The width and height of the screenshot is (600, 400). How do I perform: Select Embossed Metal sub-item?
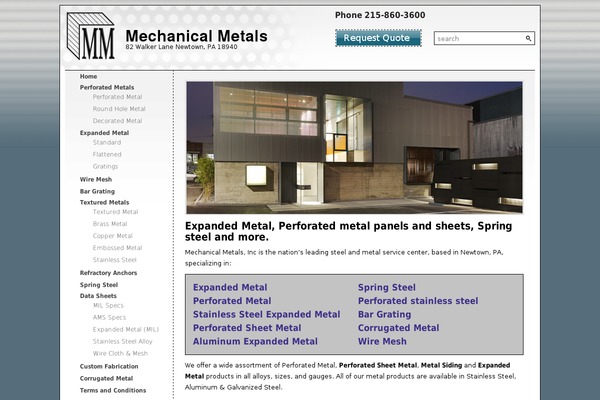[117, 248]
